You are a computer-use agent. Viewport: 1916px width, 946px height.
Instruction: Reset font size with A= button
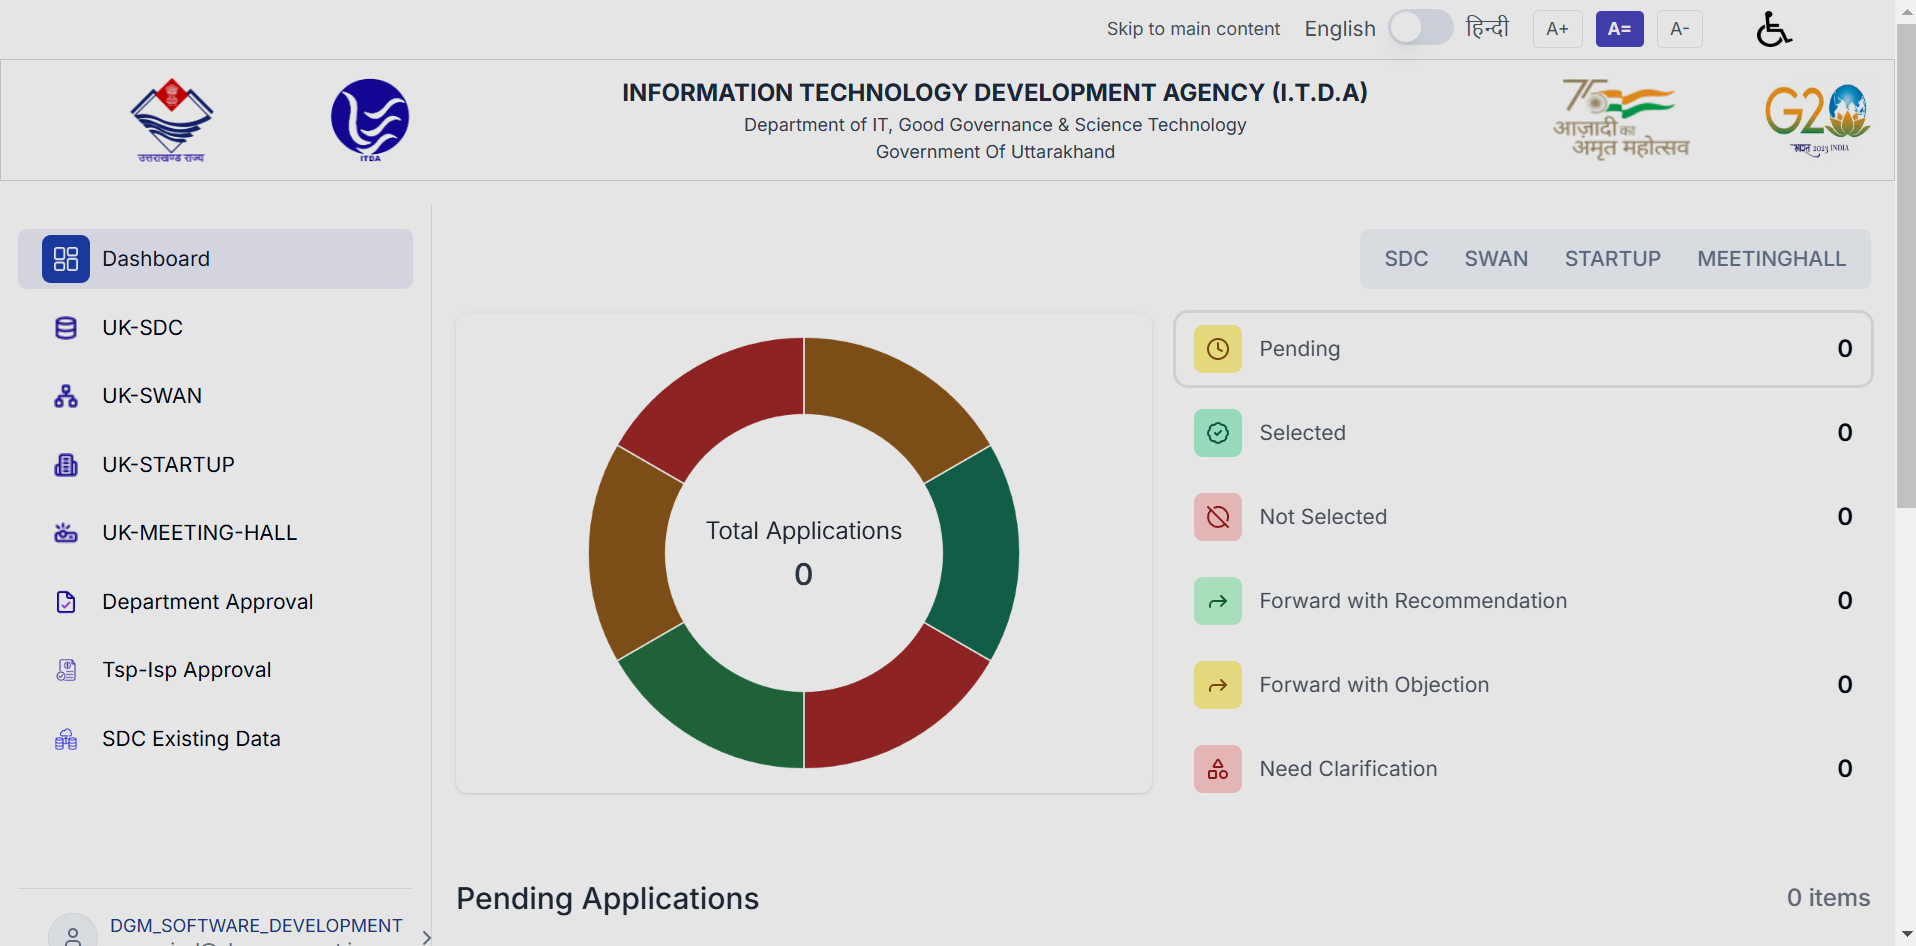tap(1619, 29)
